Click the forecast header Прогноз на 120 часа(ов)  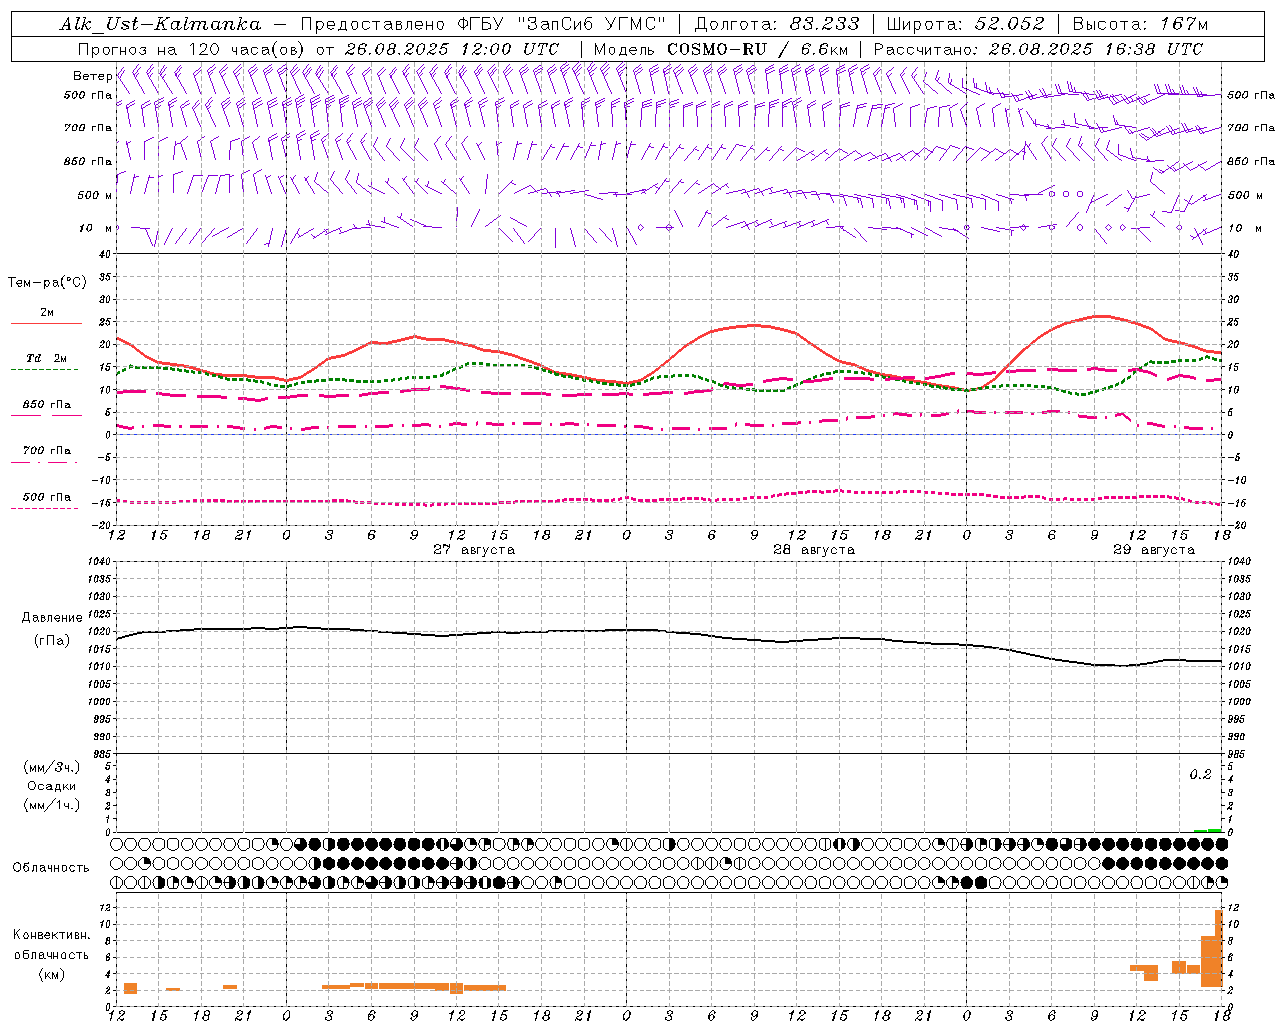click(192, 49)
